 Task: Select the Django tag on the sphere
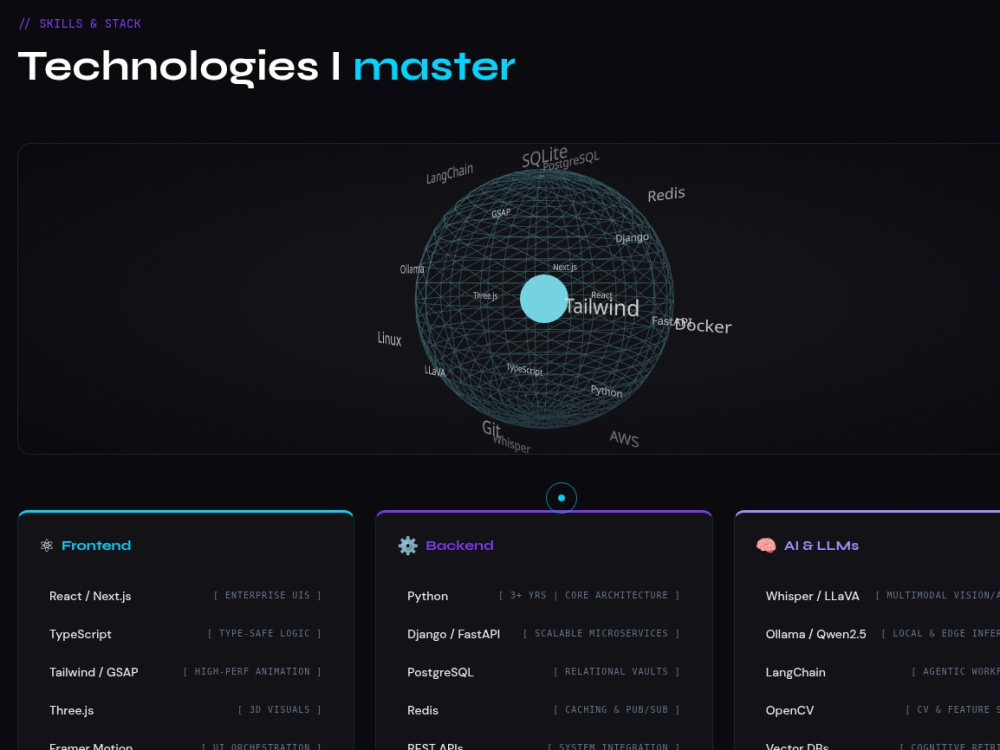point(632,238)
